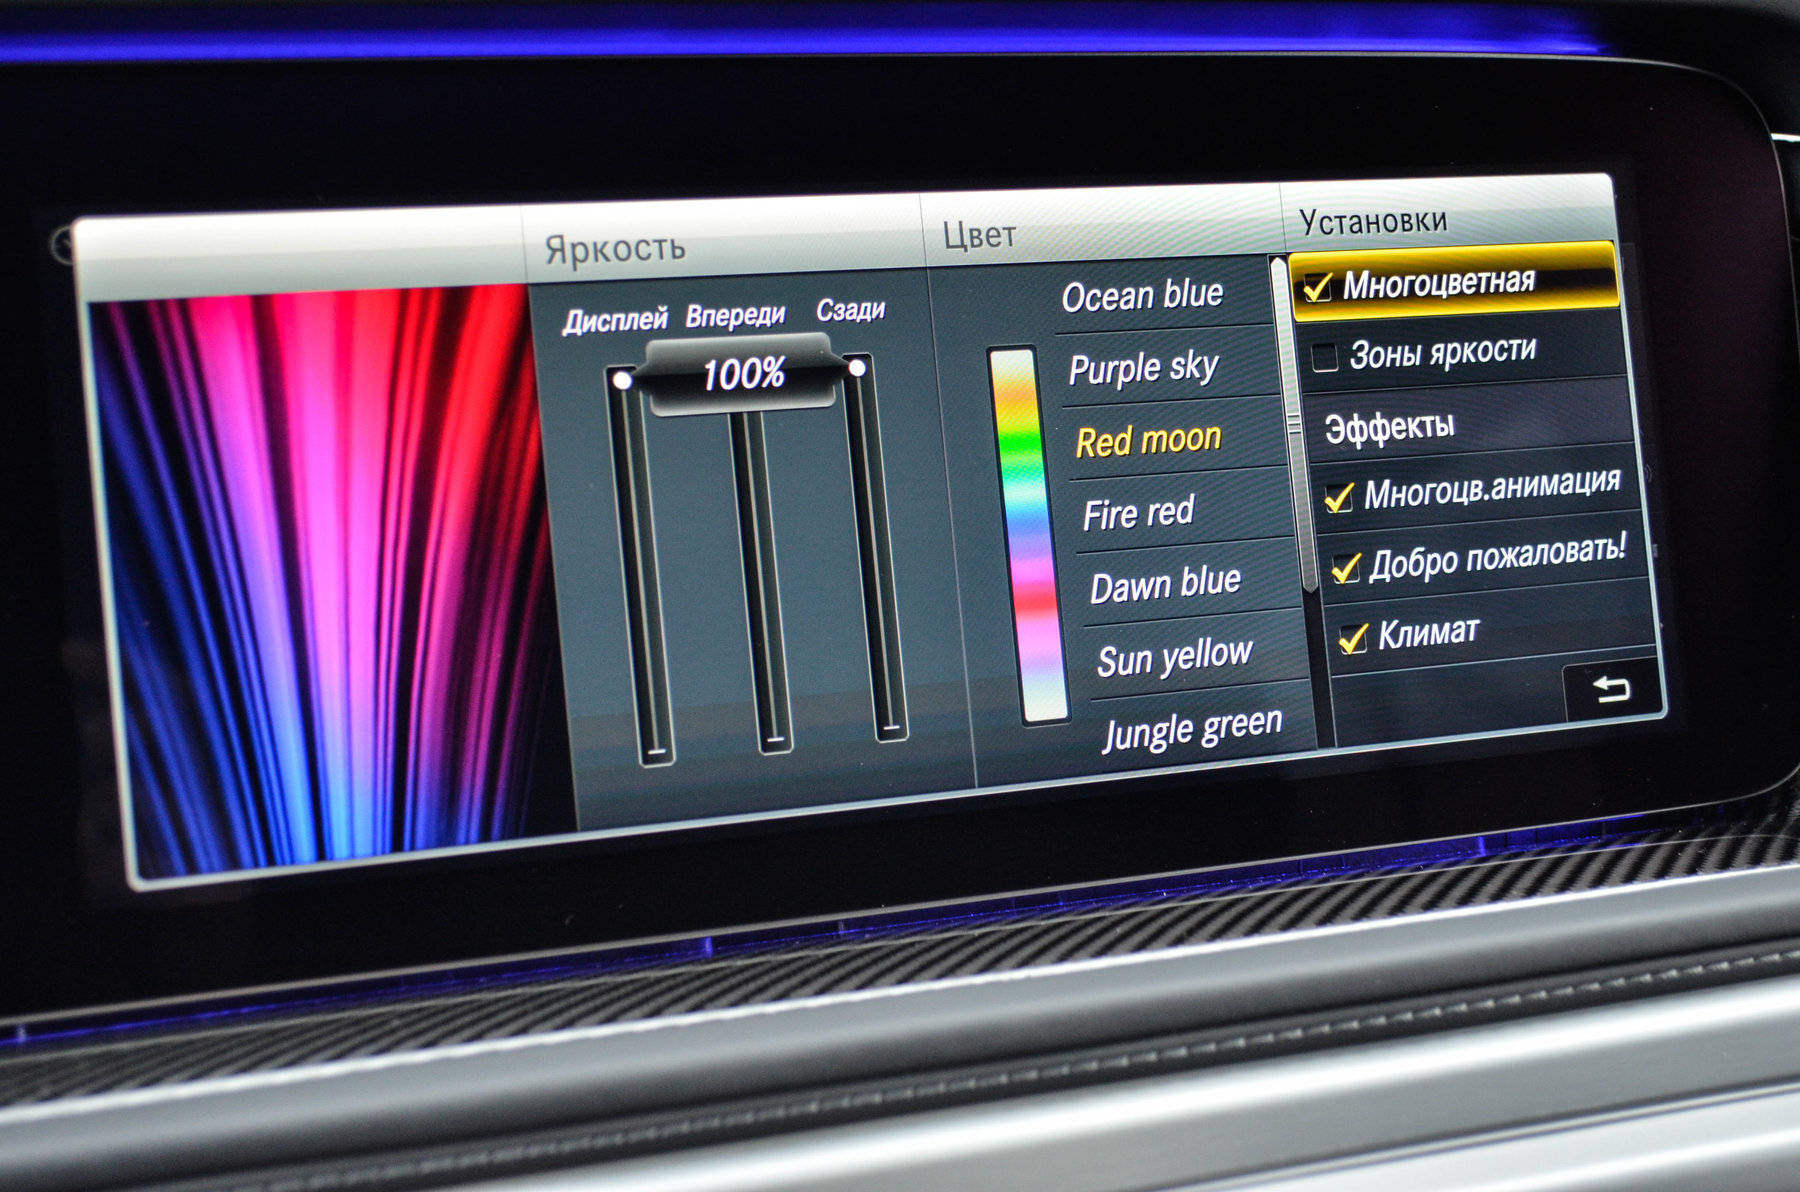Viewport: 1800px width, 1192px height.
Task: Toggle the Многоцветная checkbox
Action: pyautogui.click(x=1317, y=288)
